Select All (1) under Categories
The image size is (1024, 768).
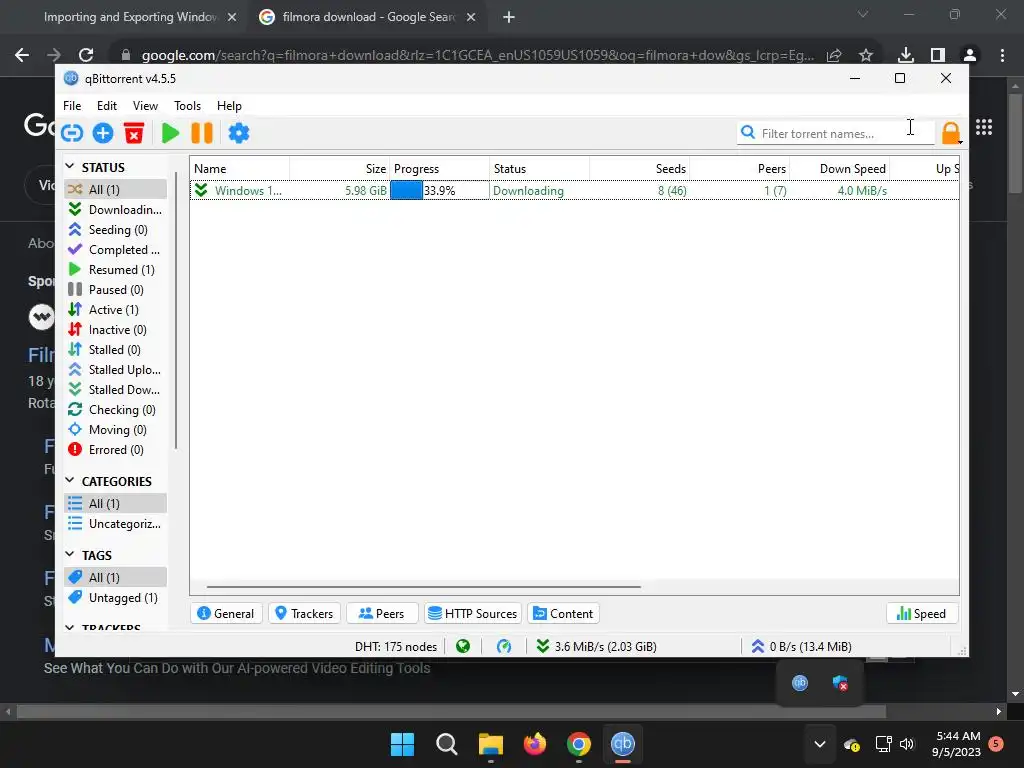pyautogui.click(x=116, y=504)
